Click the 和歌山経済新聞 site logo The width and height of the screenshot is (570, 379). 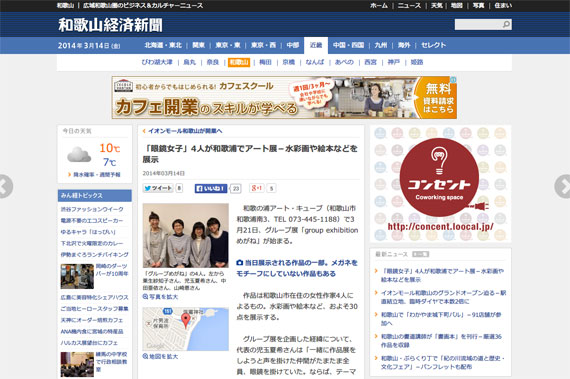[111, 25]
